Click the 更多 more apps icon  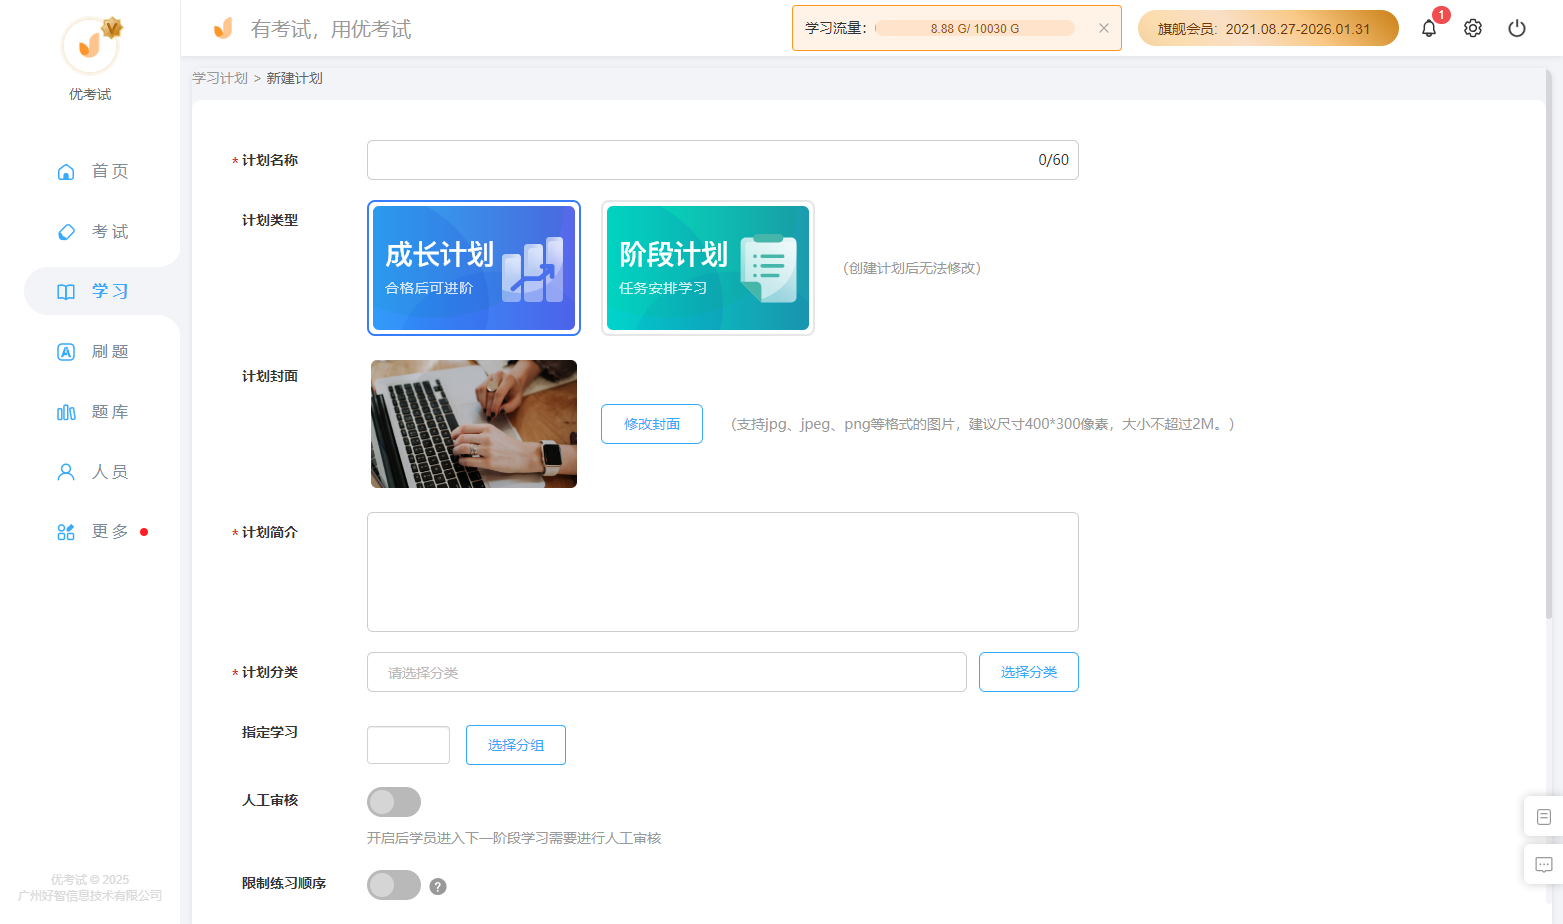(66, 532)
